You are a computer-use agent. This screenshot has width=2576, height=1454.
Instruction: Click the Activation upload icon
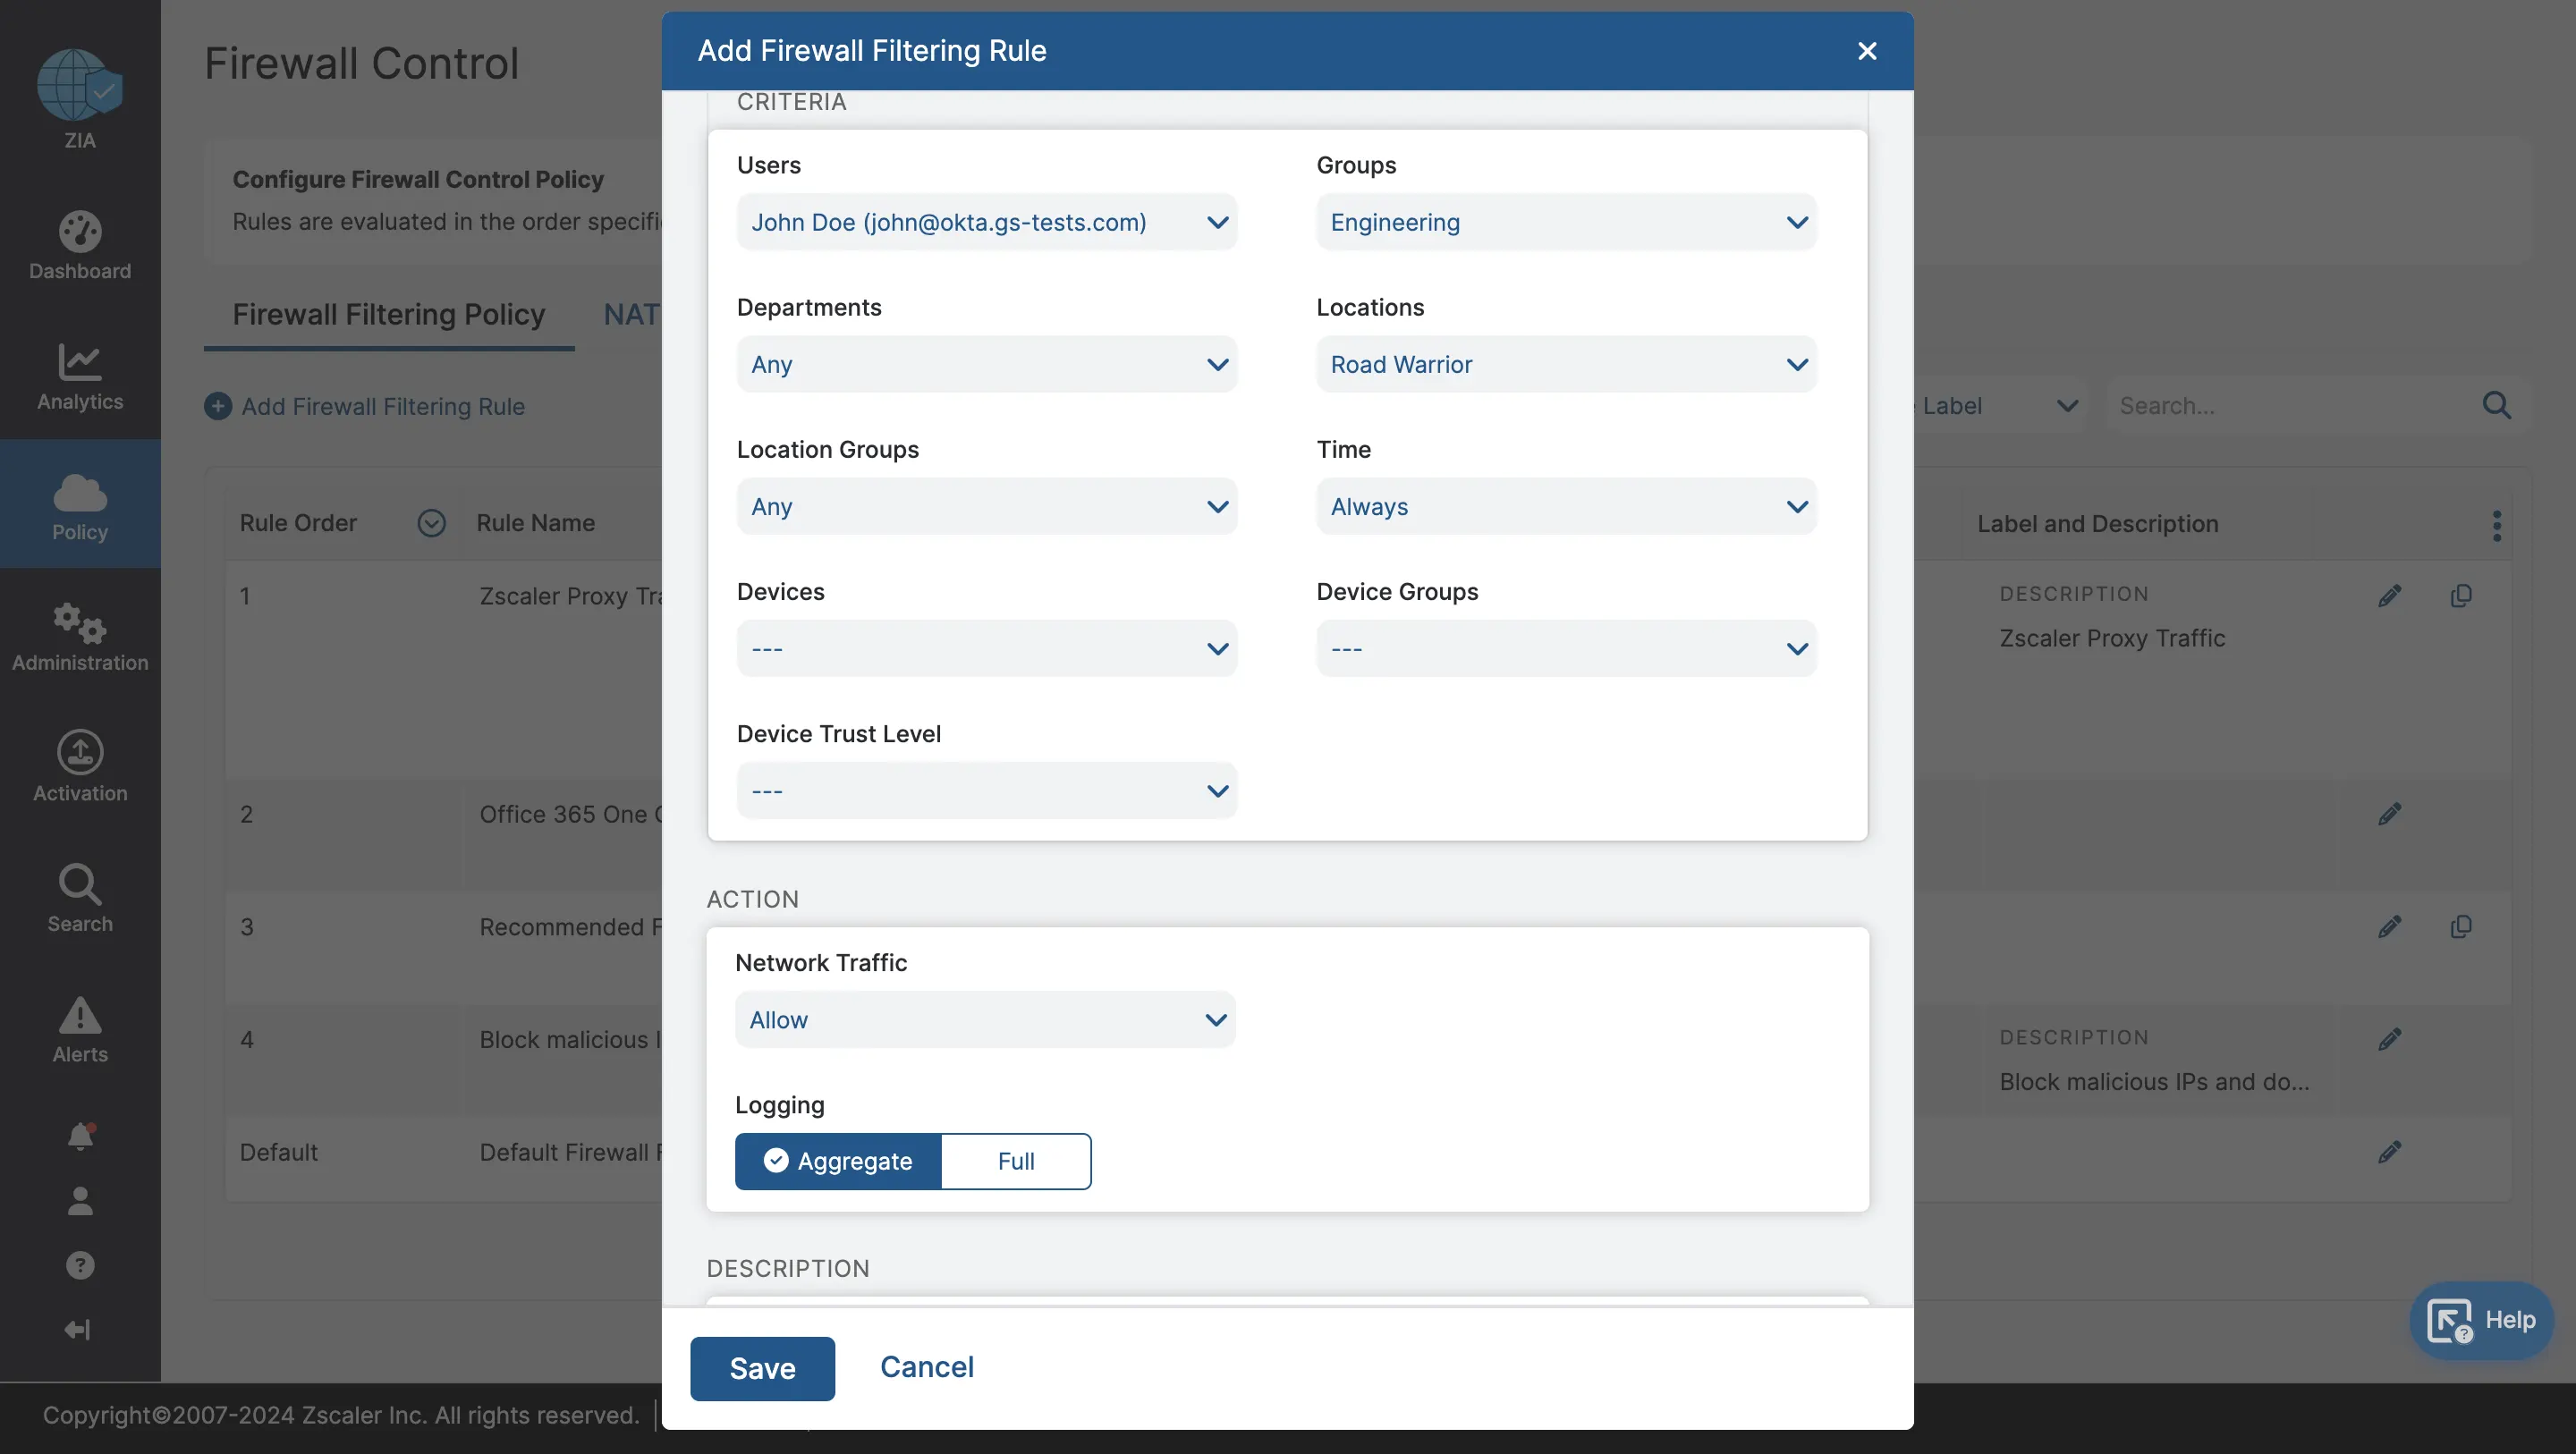click(80, 752)
